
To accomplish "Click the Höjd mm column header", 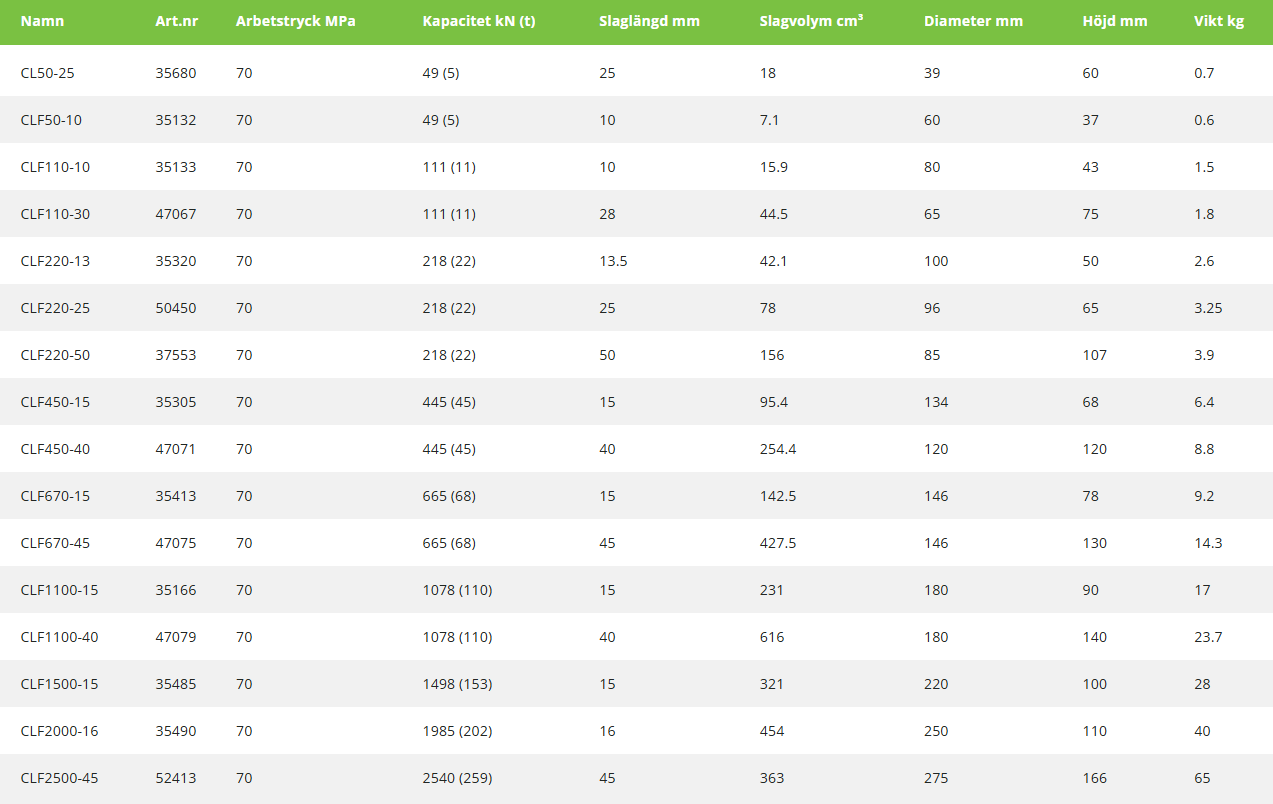I will click(1115, 21).
